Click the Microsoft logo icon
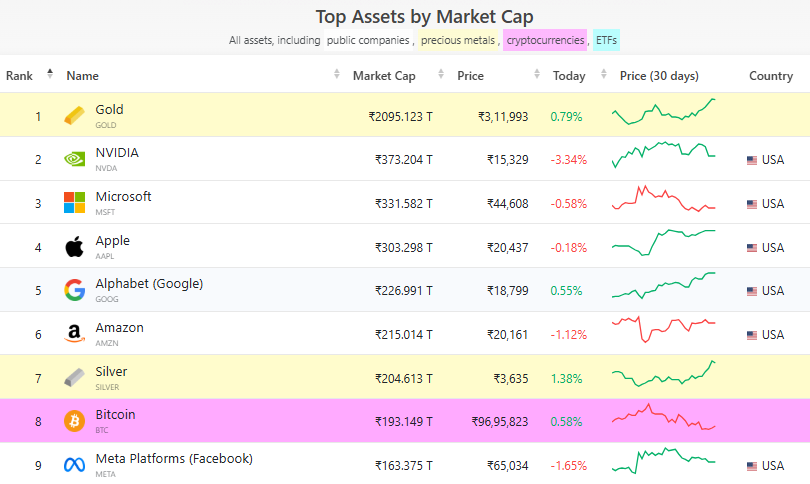Viewport: 810px width, 484px height. pyautogui.click(x=74, y=202)
